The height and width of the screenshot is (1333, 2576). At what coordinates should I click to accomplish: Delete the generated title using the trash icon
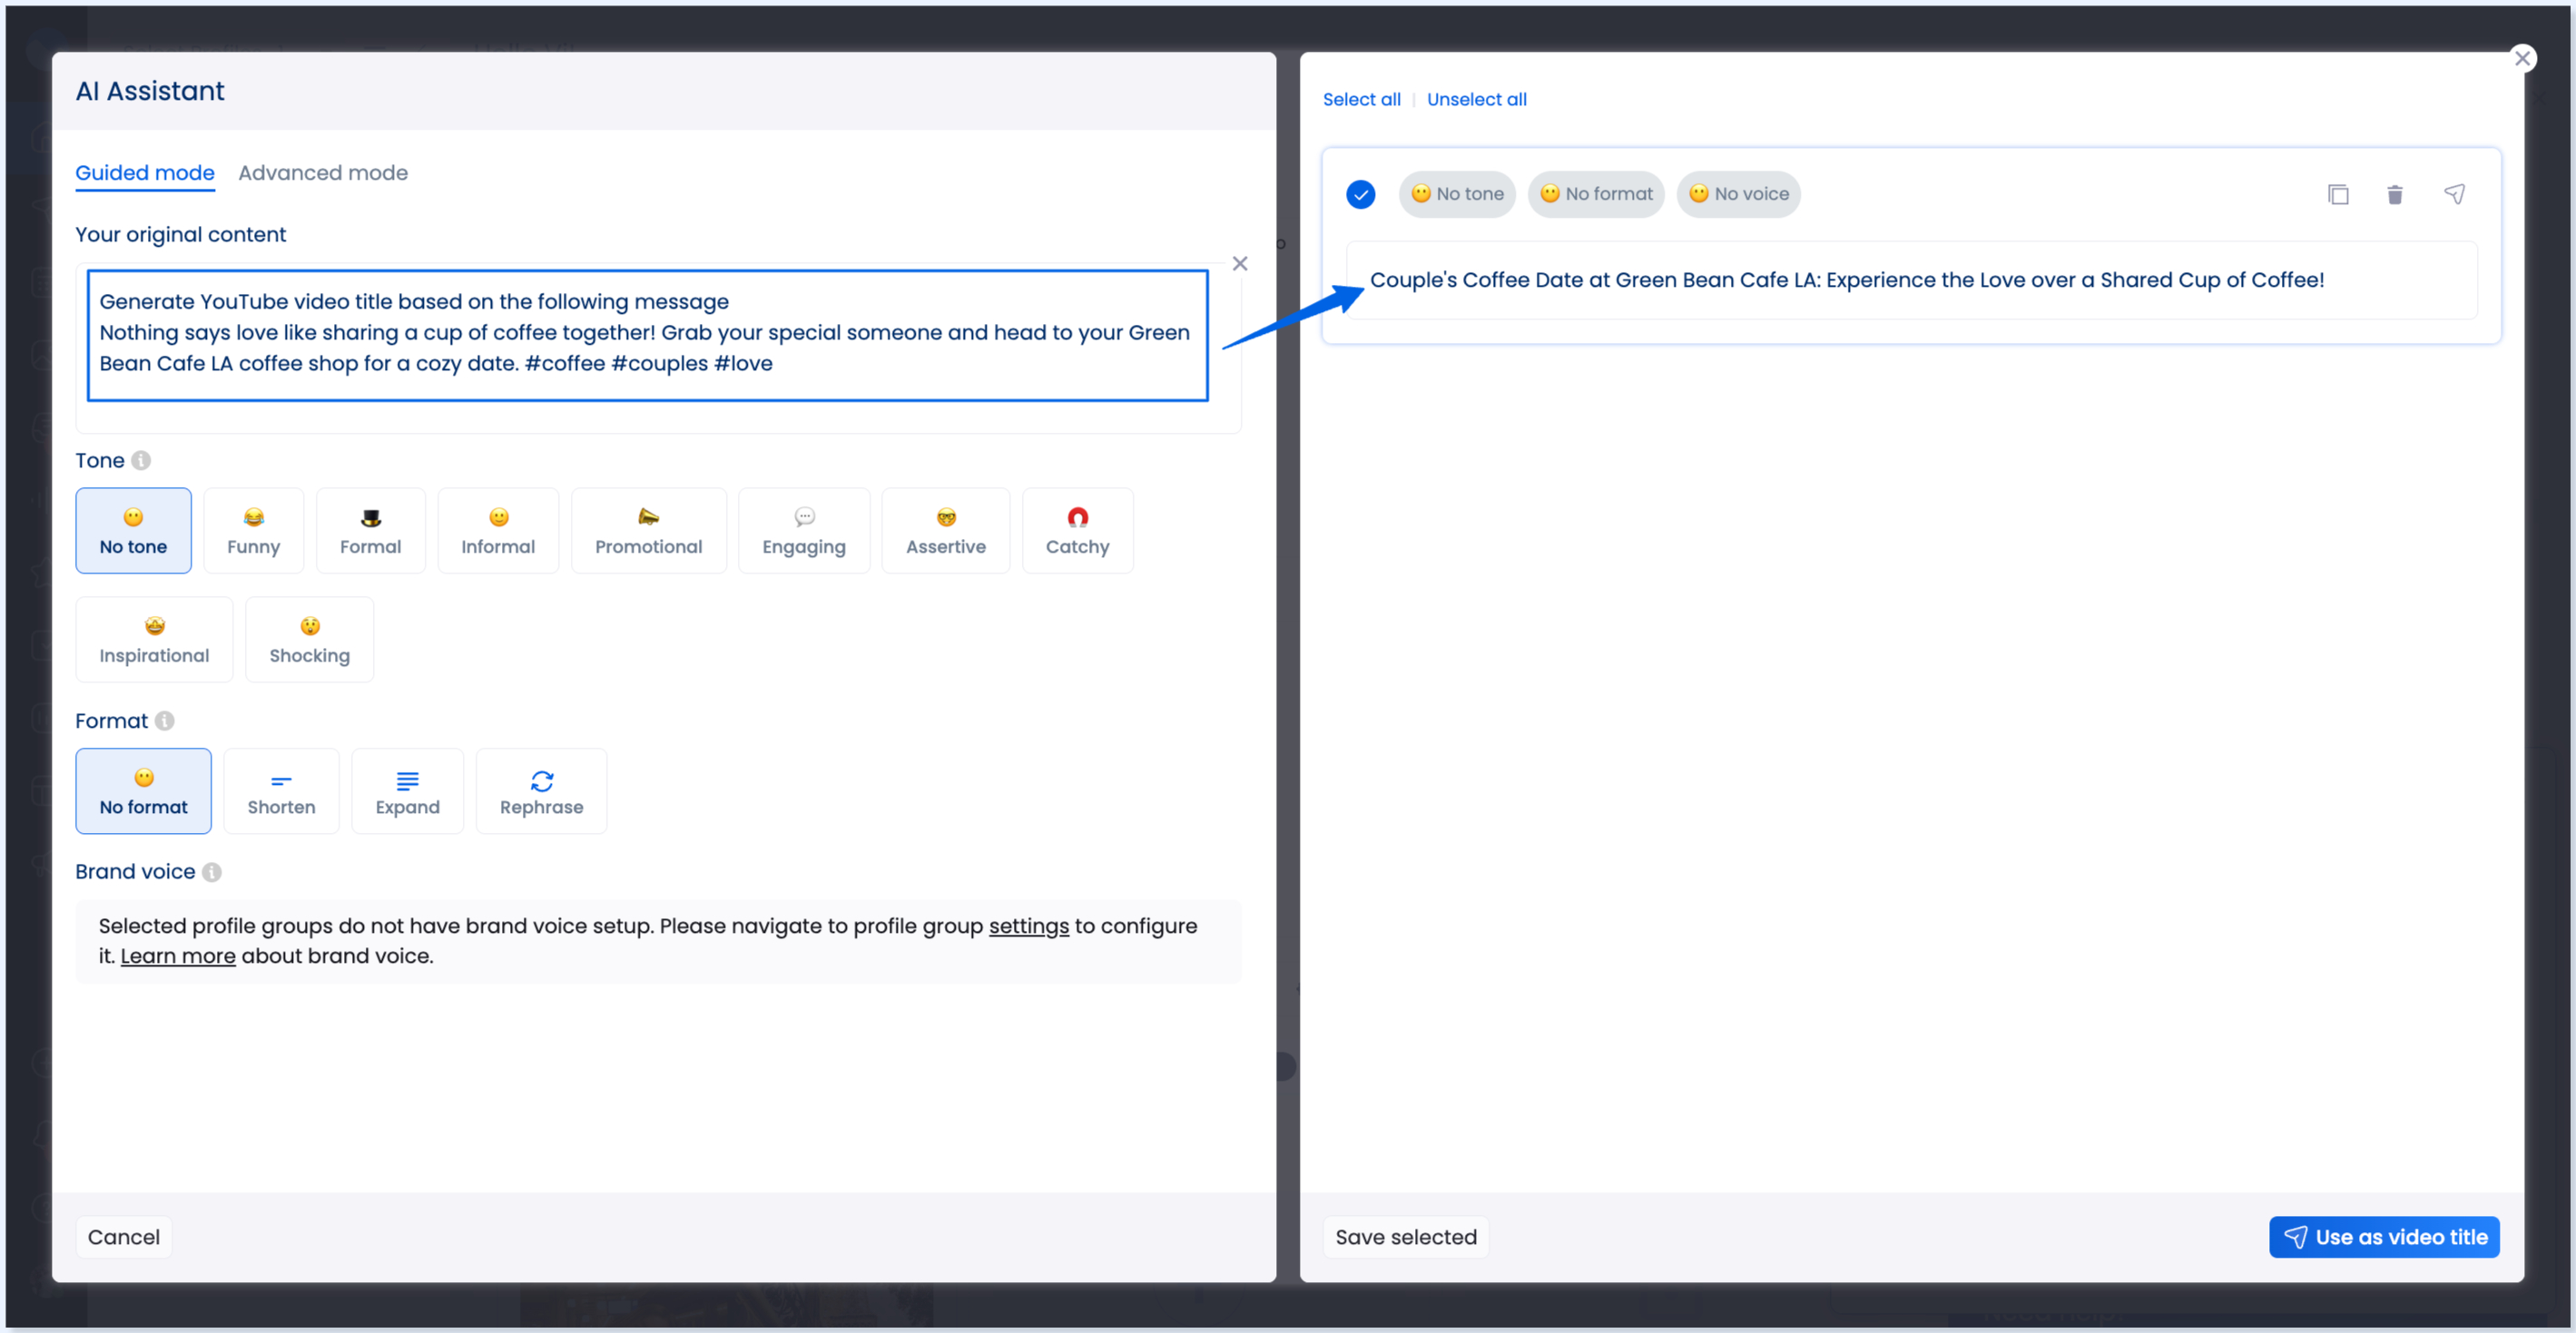click(x=2394, y=194)
